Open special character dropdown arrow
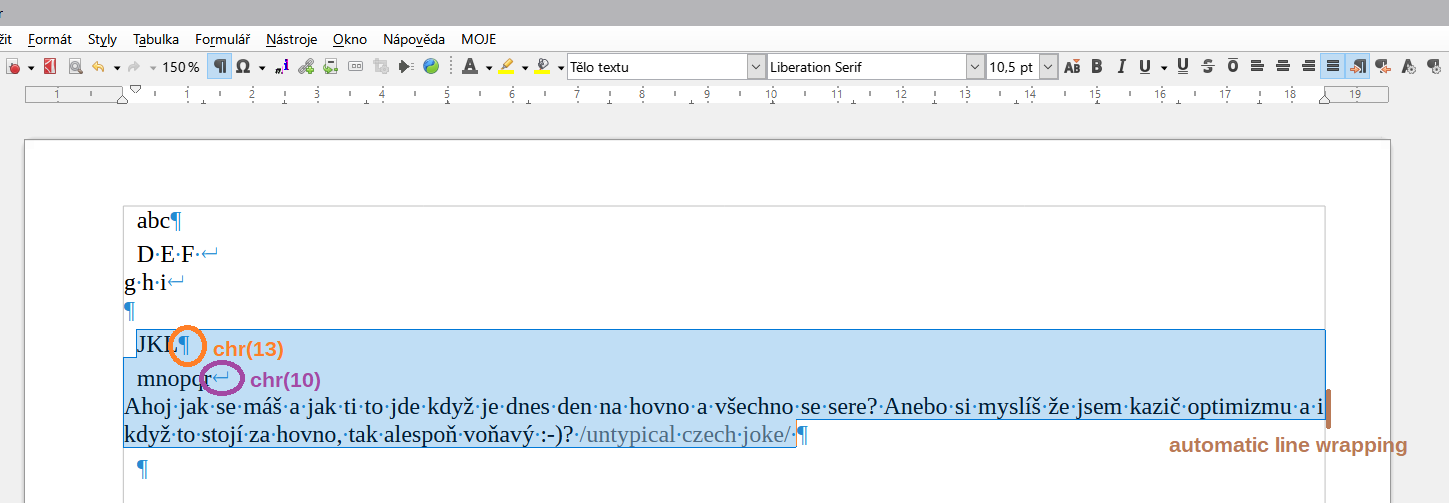 (261, 68)
